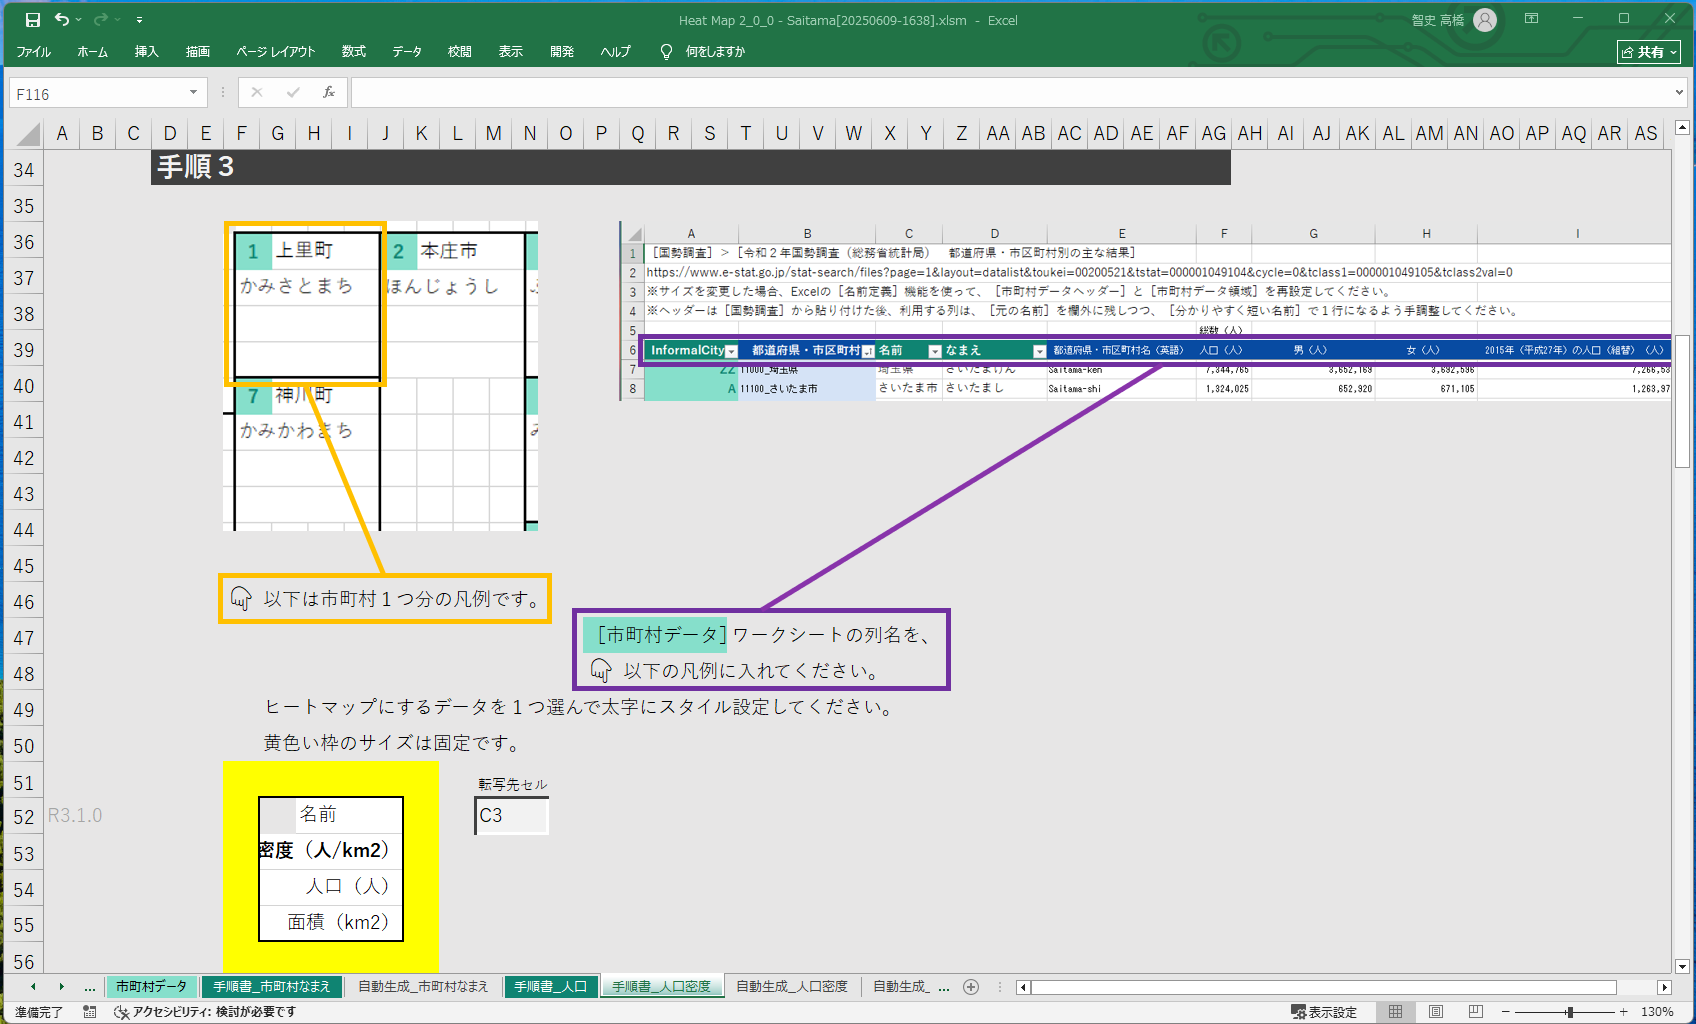Expand the Name Box dropdown arrow
1696x1024 pixels.
tap(193, 93)
